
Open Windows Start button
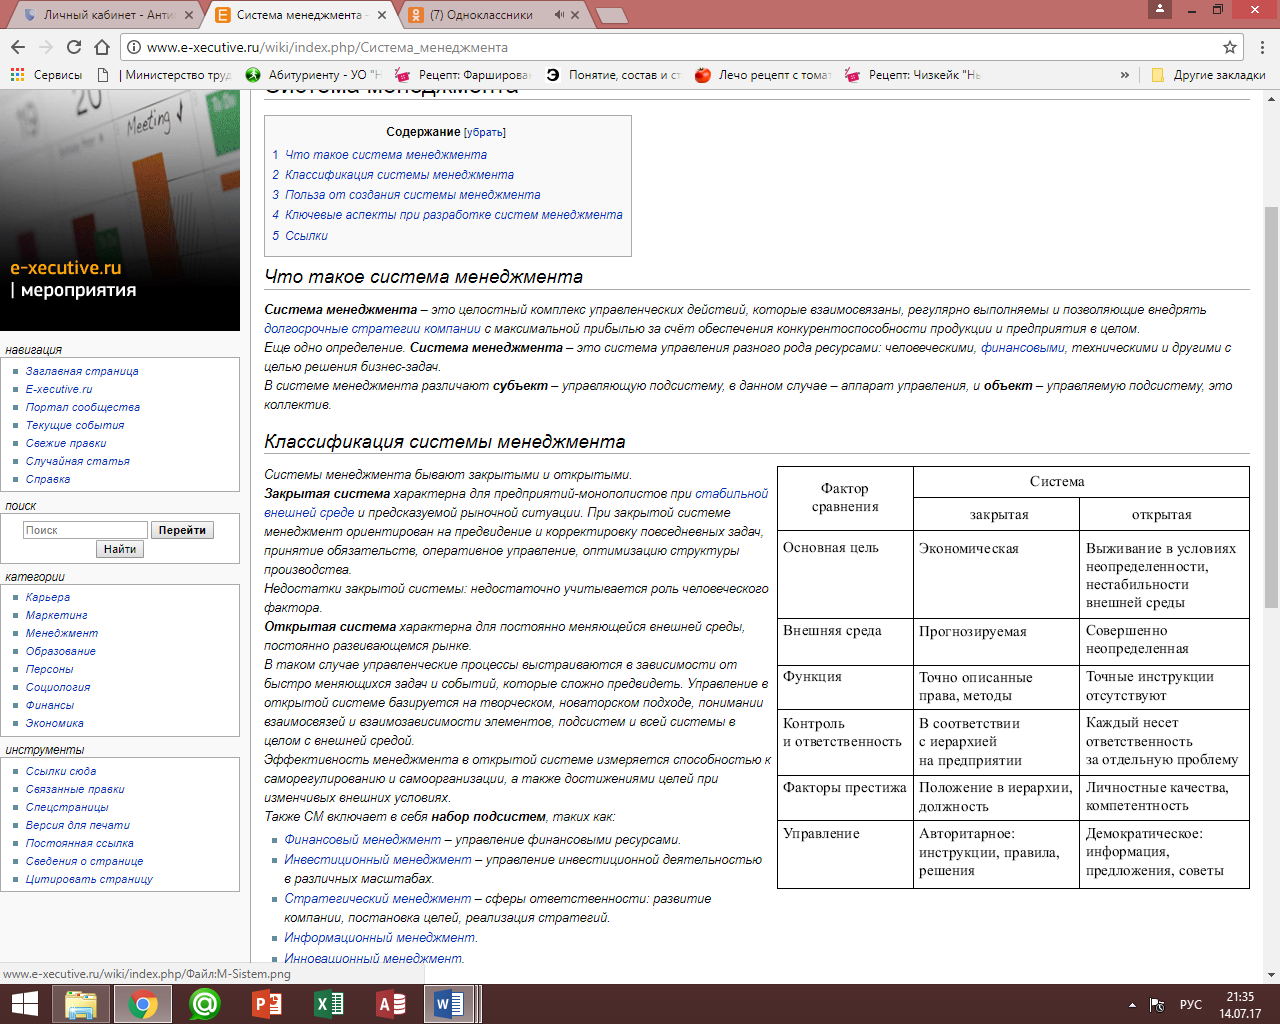24,1004
